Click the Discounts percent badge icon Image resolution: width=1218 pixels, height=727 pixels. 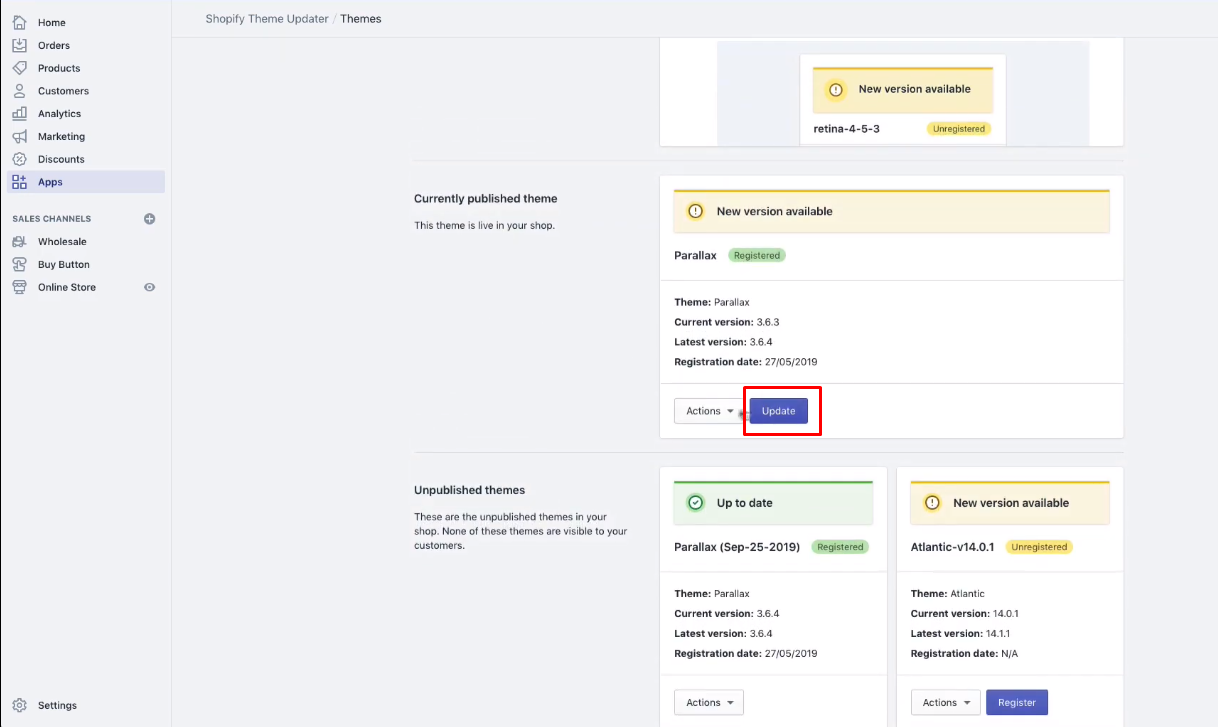coord(20,159)
